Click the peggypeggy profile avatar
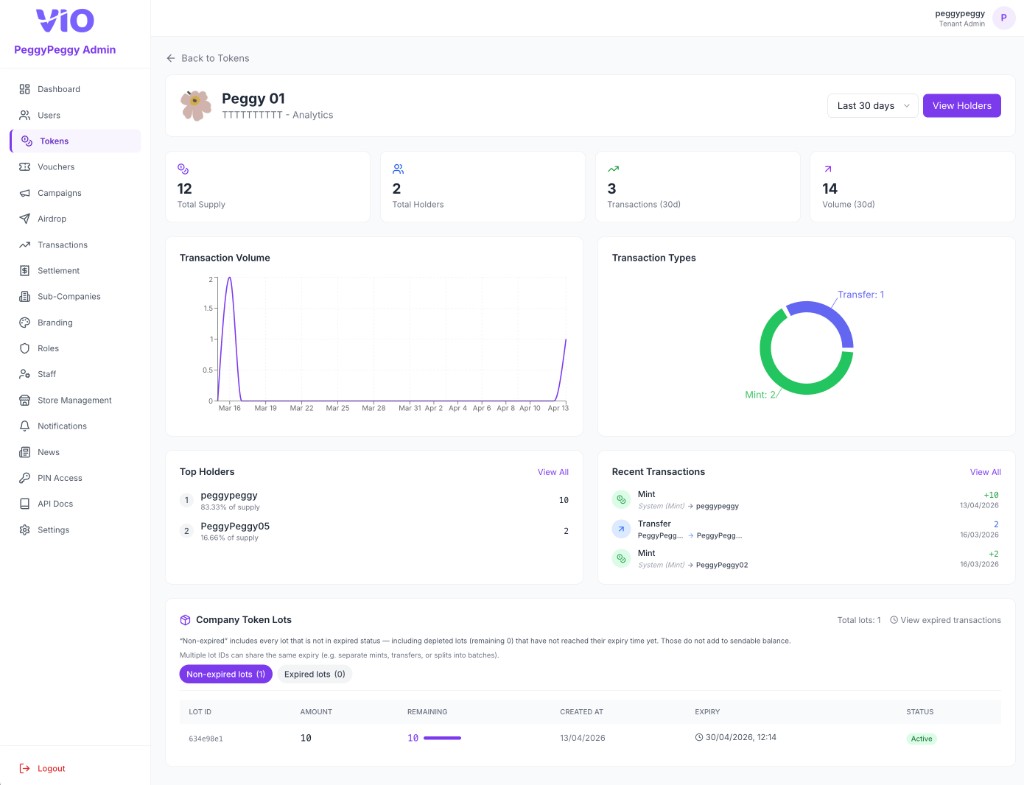 (1003, 18)
